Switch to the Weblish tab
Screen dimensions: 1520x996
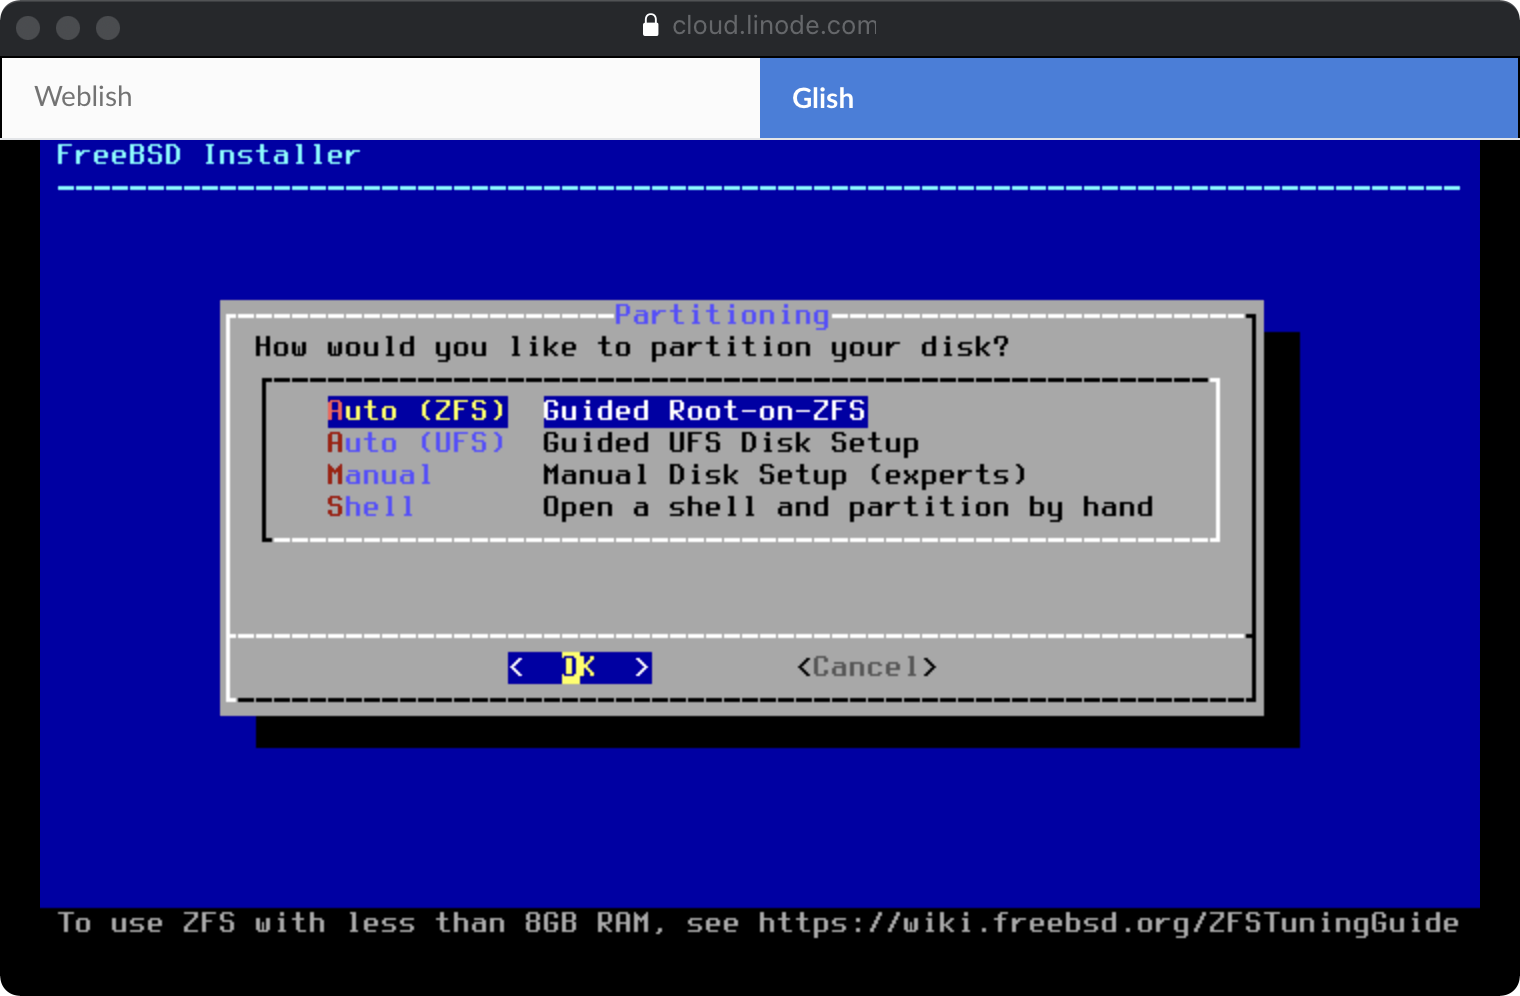(380, 97)
